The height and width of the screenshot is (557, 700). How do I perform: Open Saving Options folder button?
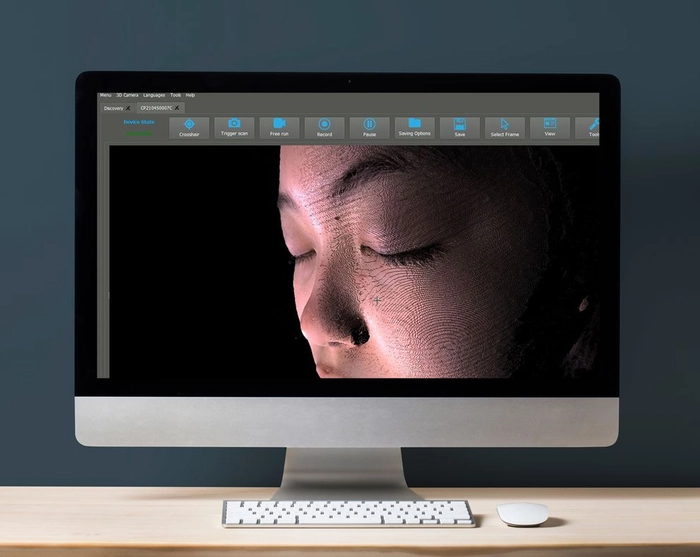[414, 127]
